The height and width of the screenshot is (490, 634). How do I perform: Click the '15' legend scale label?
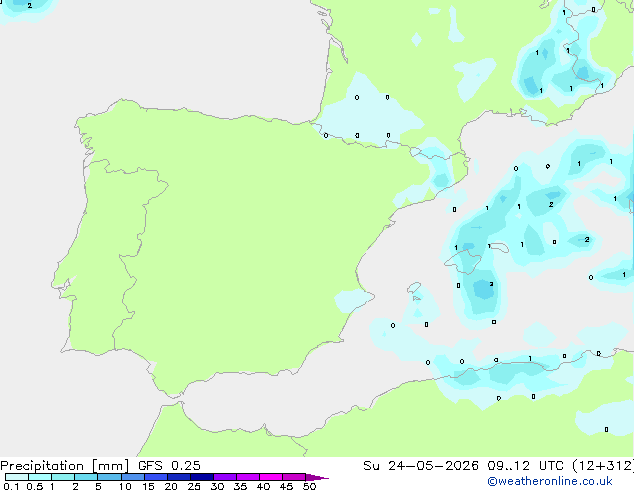pyautogui.click(x=148, y=486)
